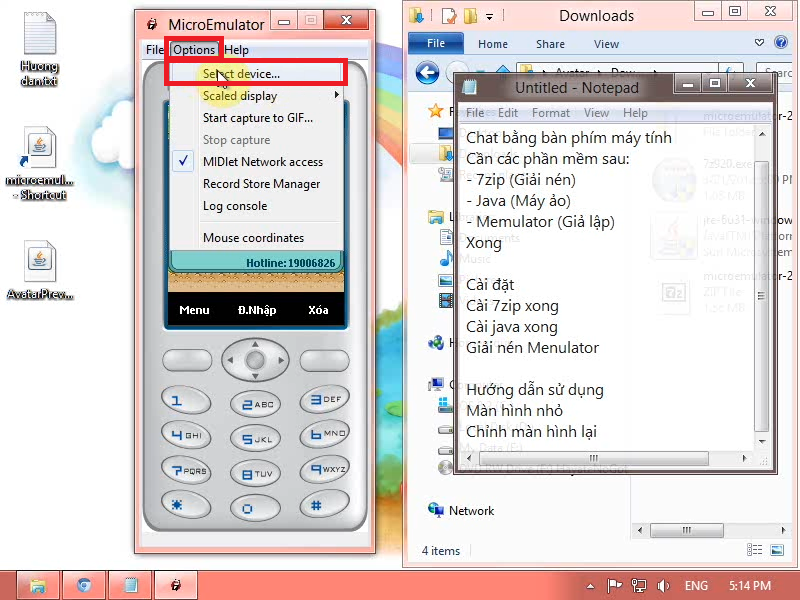800x600 pixels.
Task: Open the File menu in MicroEmulator
Action: point(155,49)
